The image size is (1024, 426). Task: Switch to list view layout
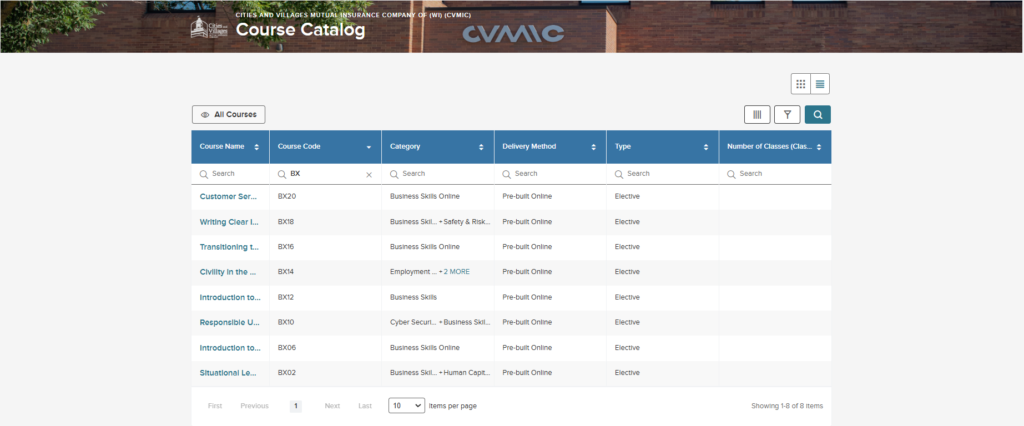820,84
